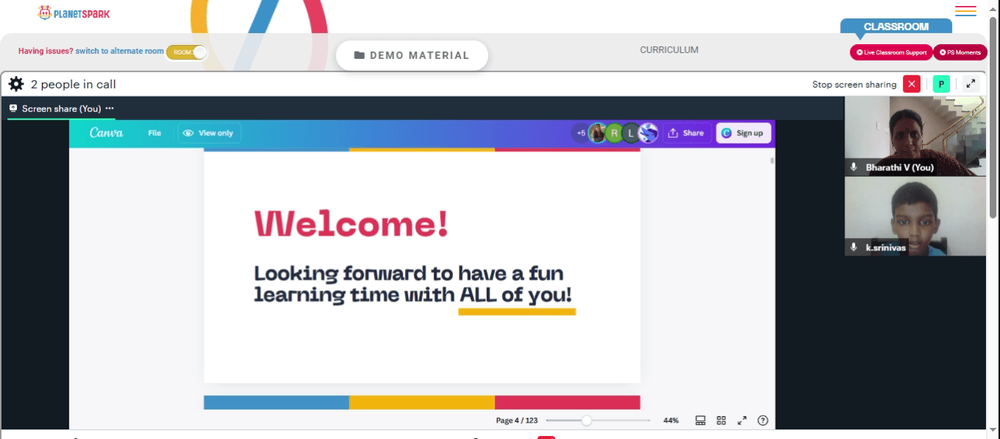Screen dimensions: 1000x439
Task: Open PS Moments button
Action: 960,52
